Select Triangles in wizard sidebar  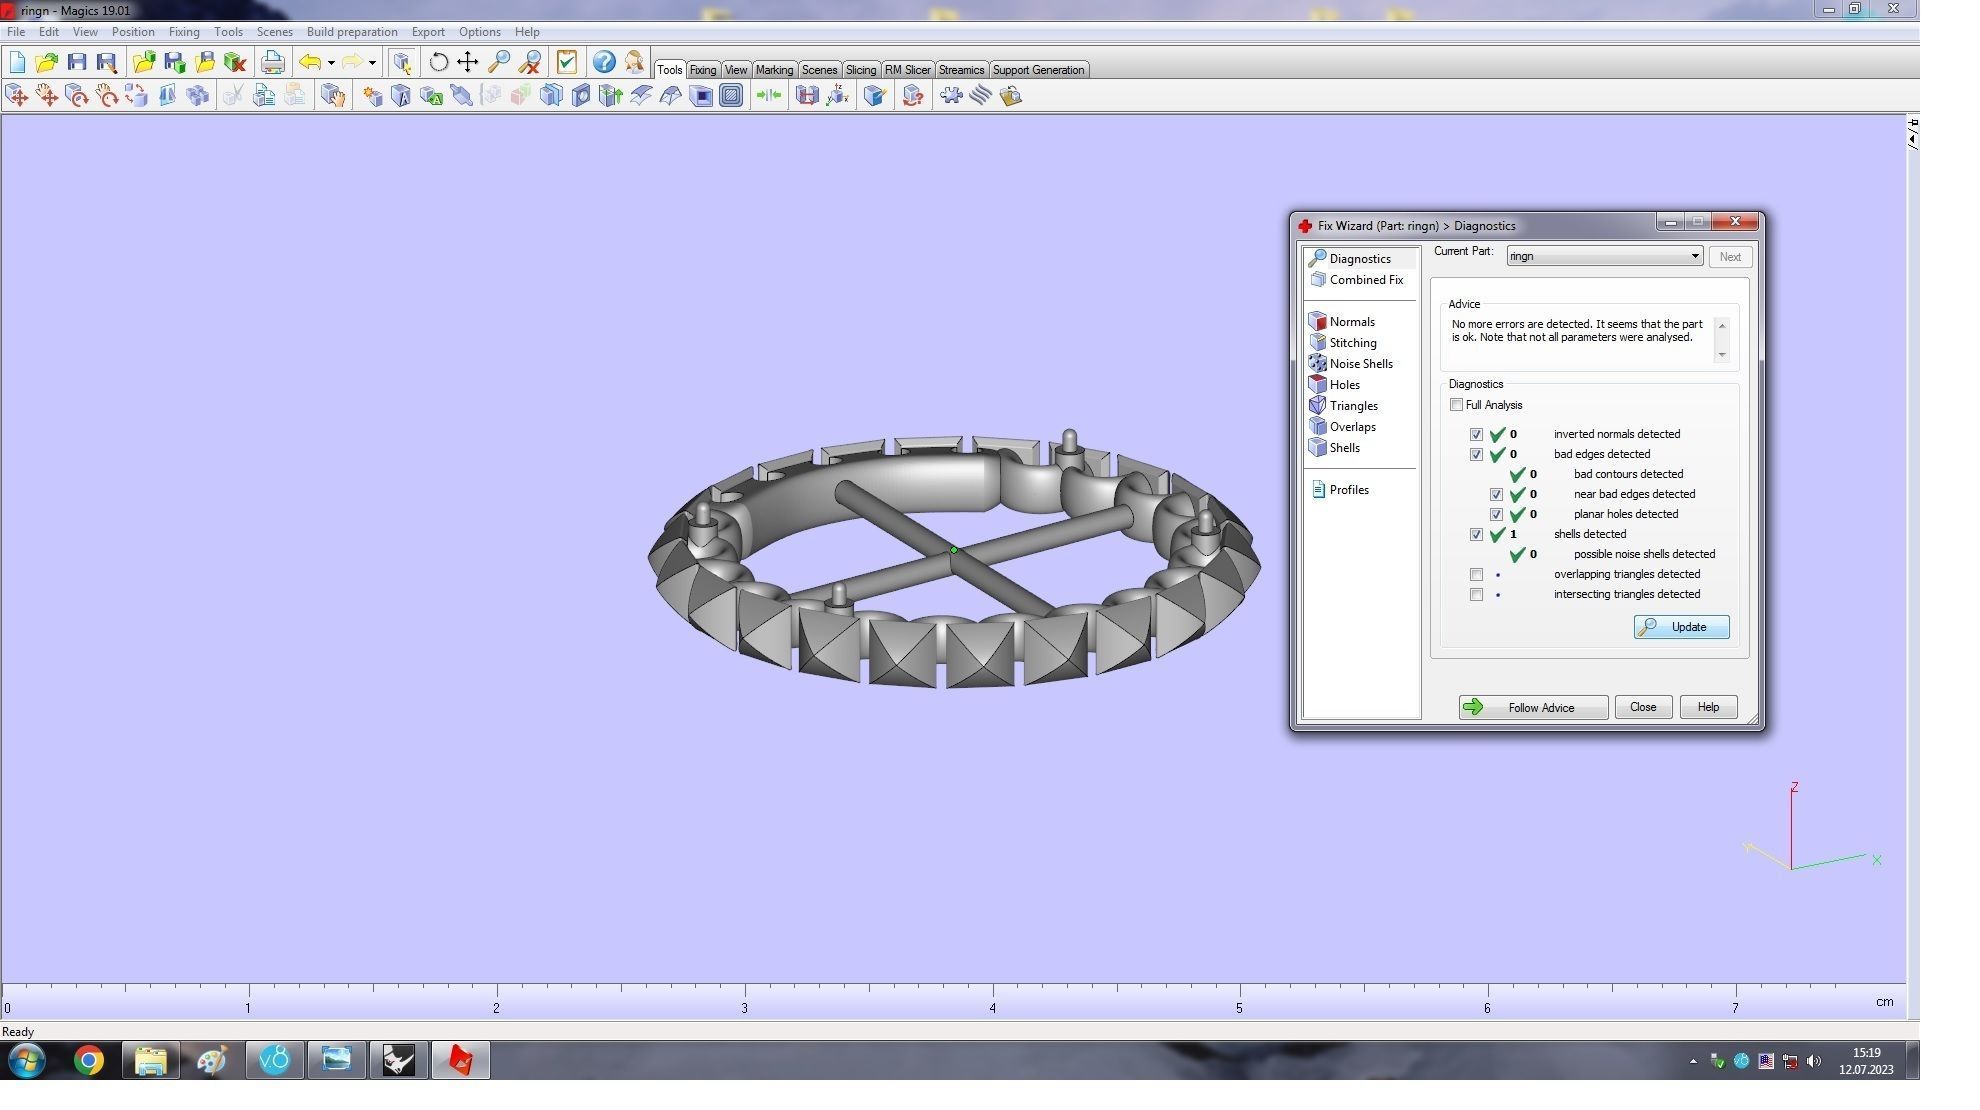click(x=1344, y=406)
